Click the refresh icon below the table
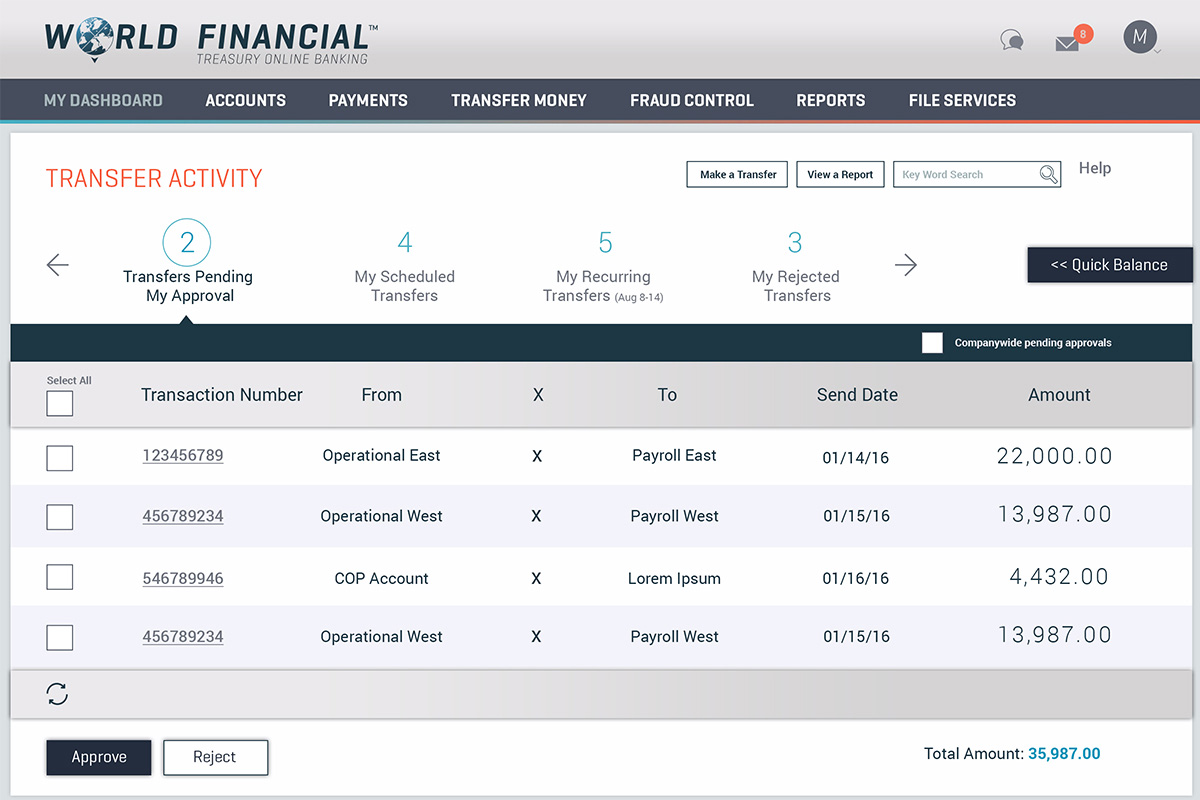 pyautogui.click(x=58, y=694)
